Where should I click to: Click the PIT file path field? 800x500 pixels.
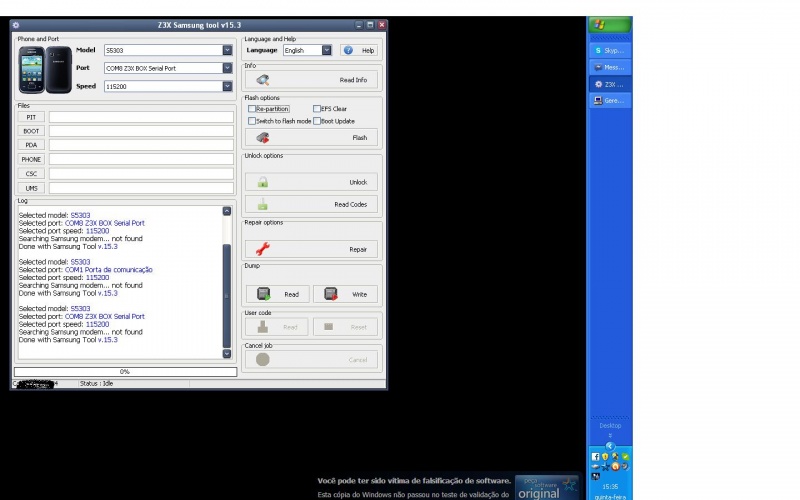[141, 117]
